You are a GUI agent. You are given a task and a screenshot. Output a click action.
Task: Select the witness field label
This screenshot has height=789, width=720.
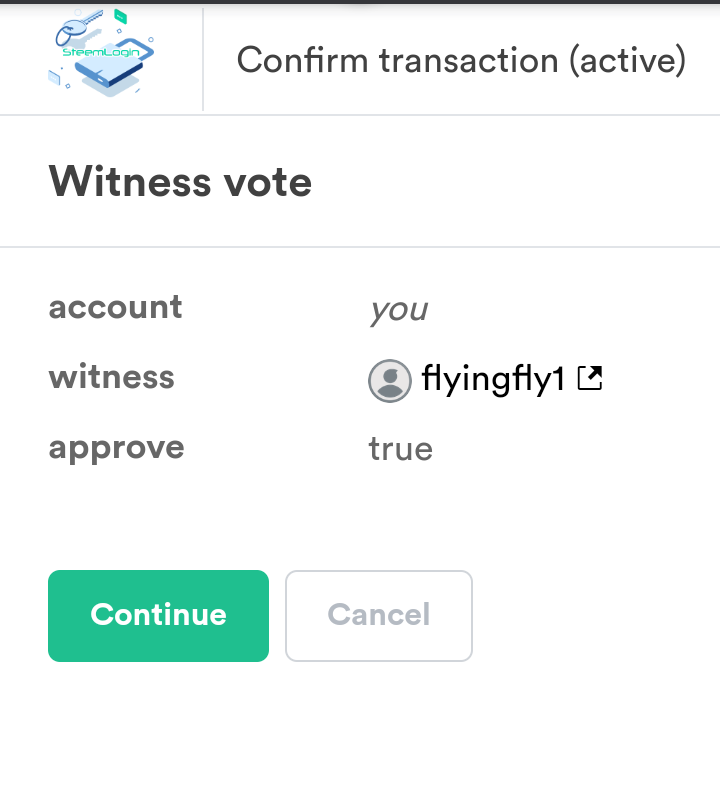pyautogui.click(x=112, y=377)
